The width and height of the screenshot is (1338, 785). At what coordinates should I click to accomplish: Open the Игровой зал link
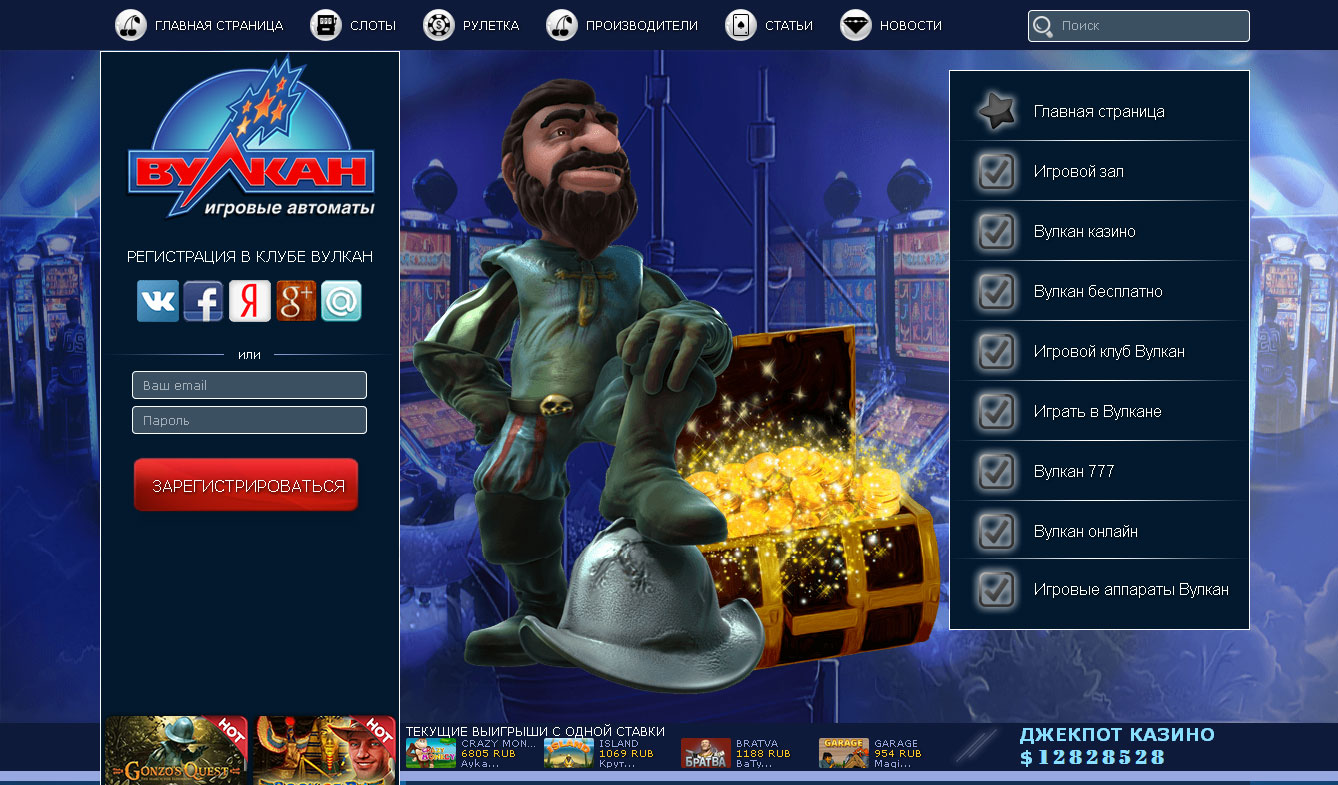click(1079, 171)
